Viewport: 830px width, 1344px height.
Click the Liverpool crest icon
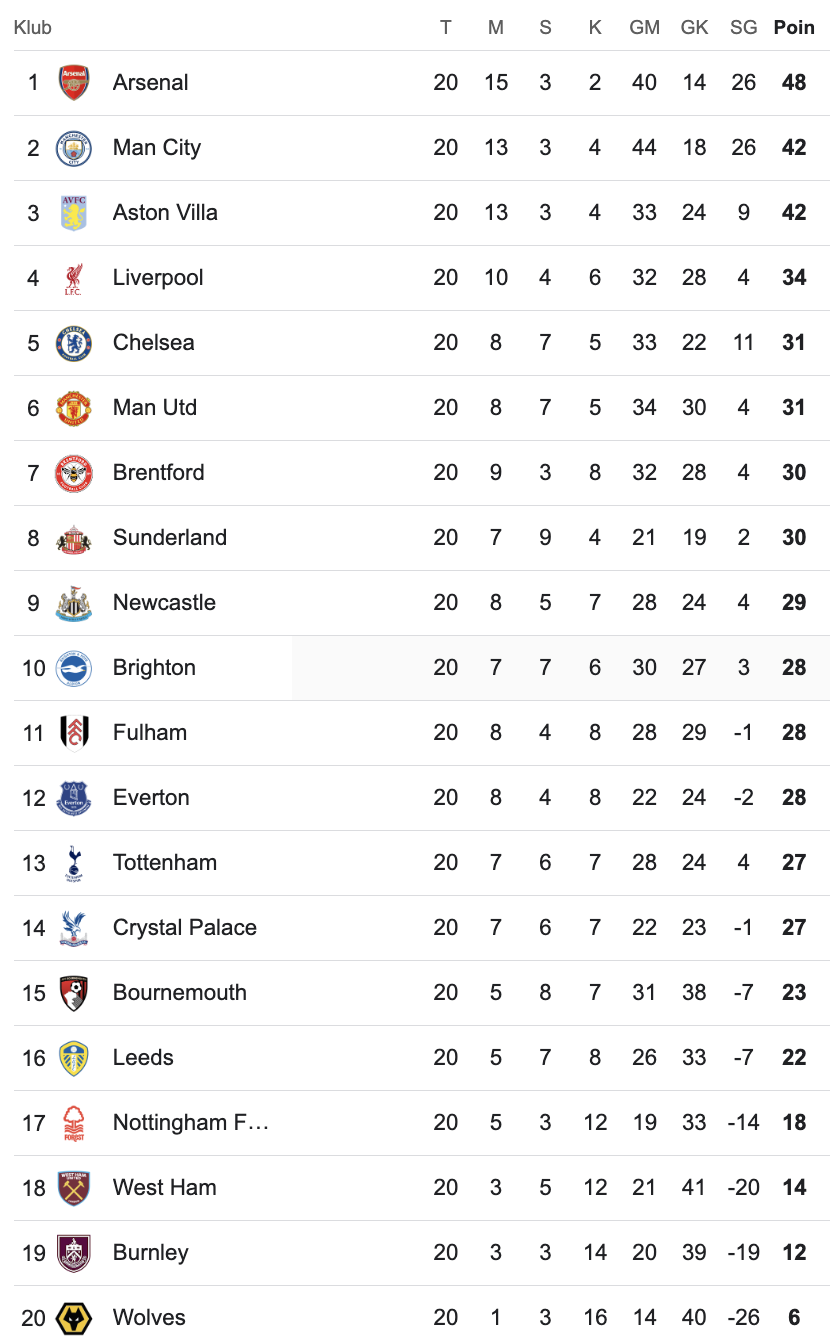[x=74, y=278]
